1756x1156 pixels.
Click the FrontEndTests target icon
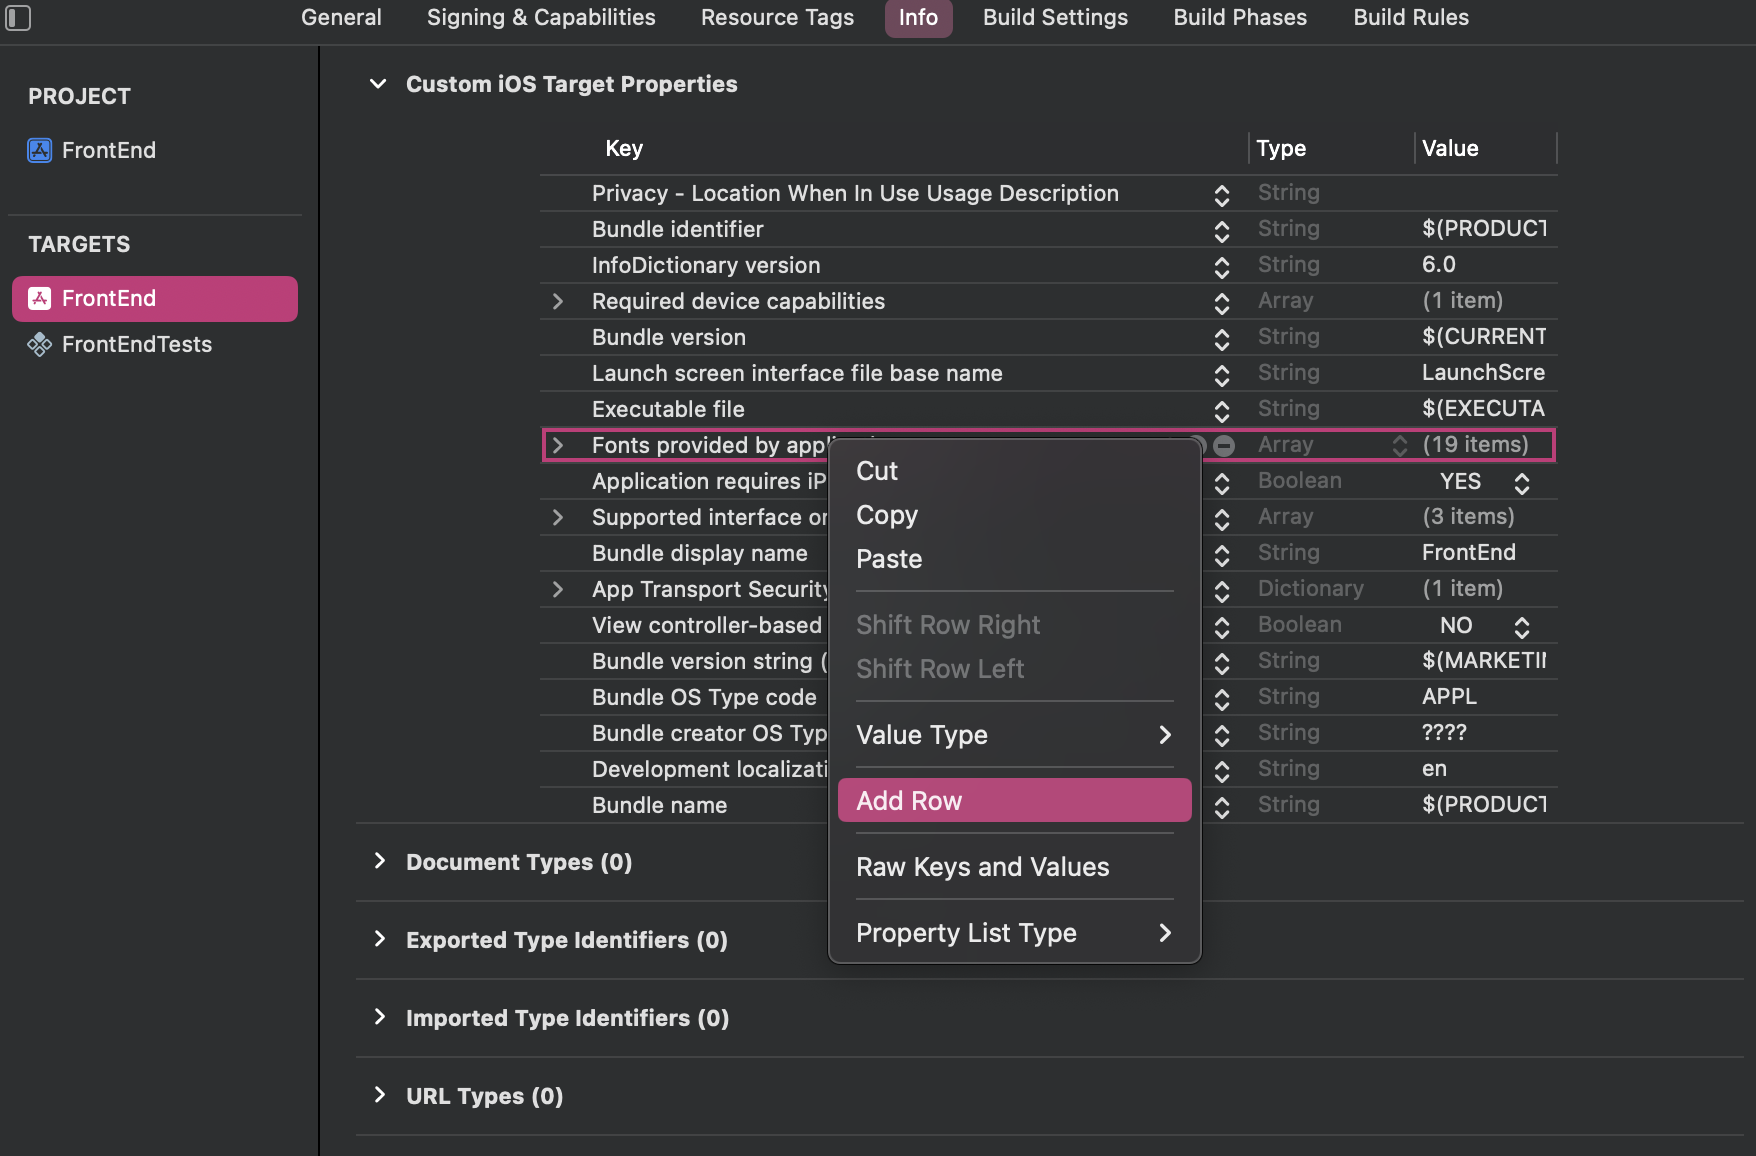[40, 345]
